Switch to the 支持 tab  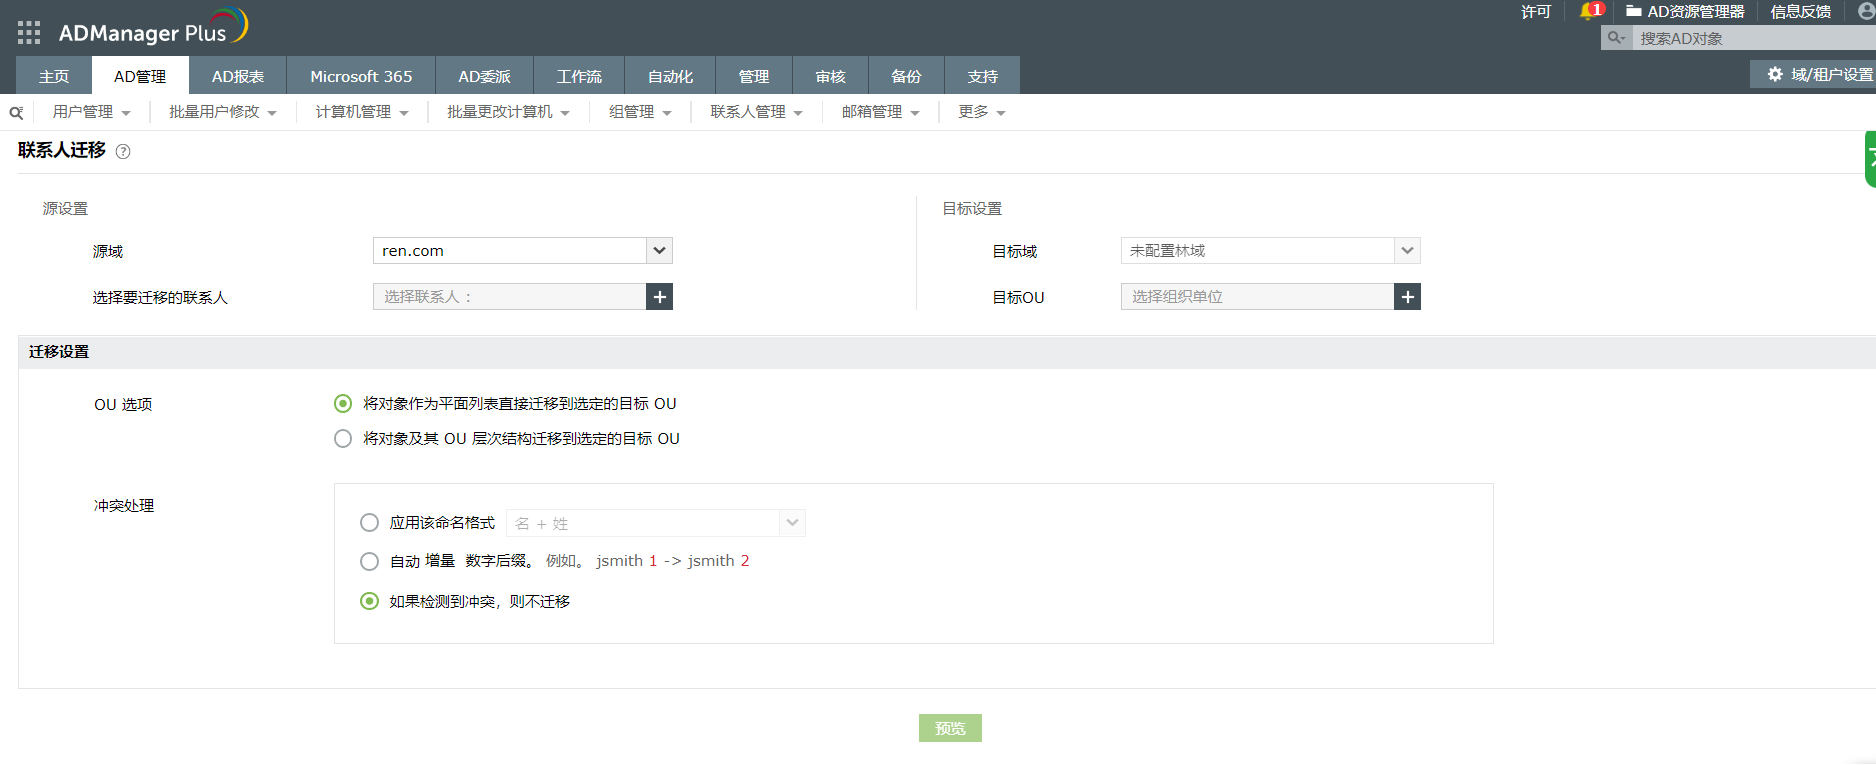[982, 76]
